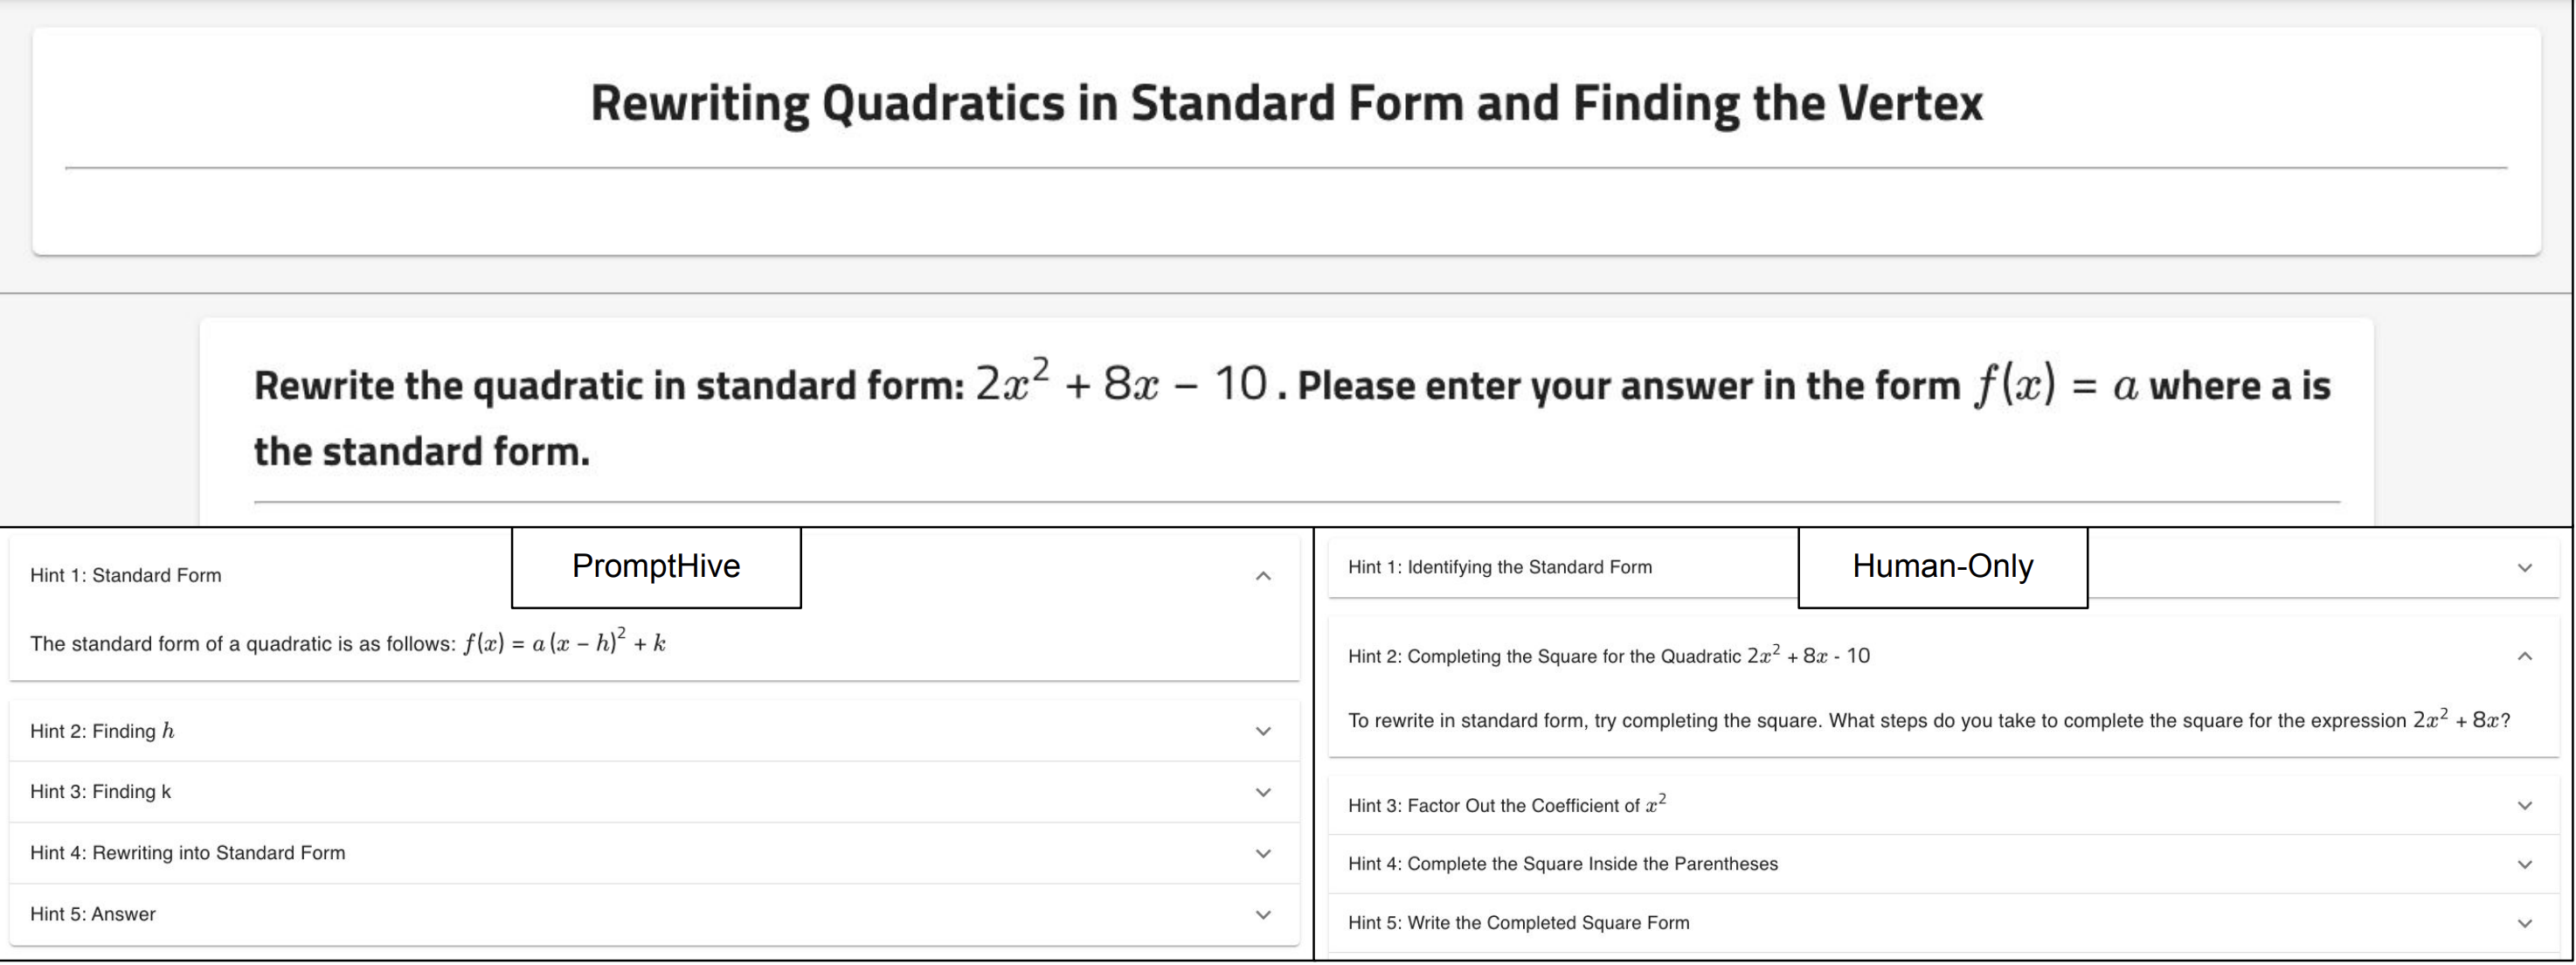This screenshot has width=2576, height=965.
Task: Click chevron next to Hint 3: Finding k
Action: click(x=1263, y=793)
